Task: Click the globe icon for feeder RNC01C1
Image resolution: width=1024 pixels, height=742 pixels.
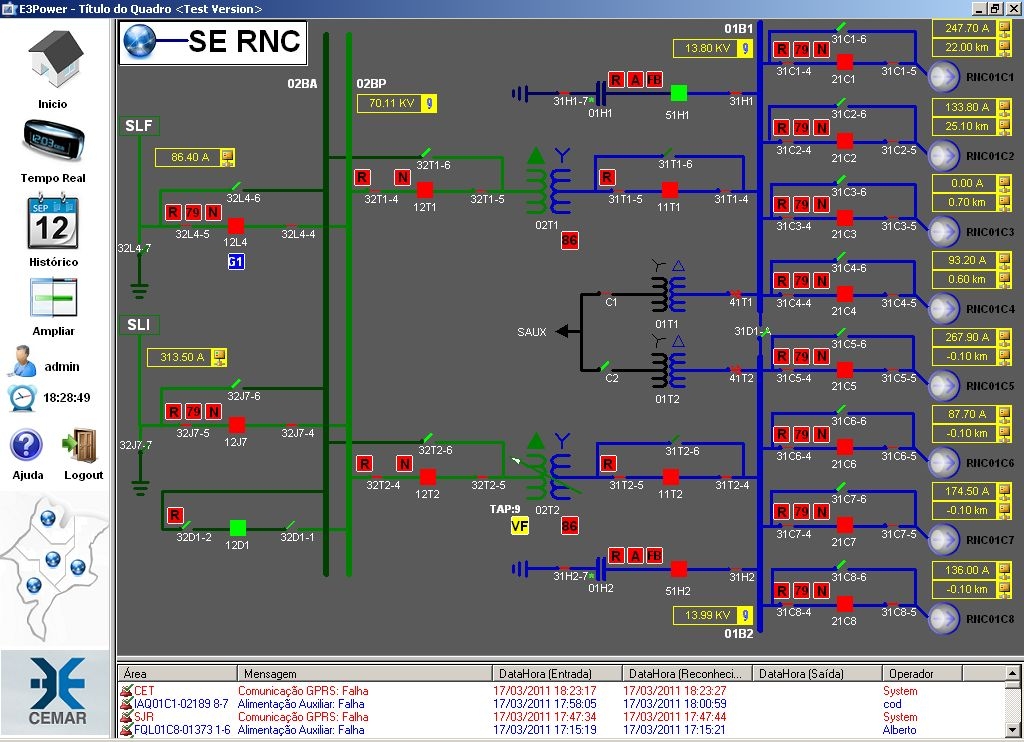Action: (x=943, y=77)
